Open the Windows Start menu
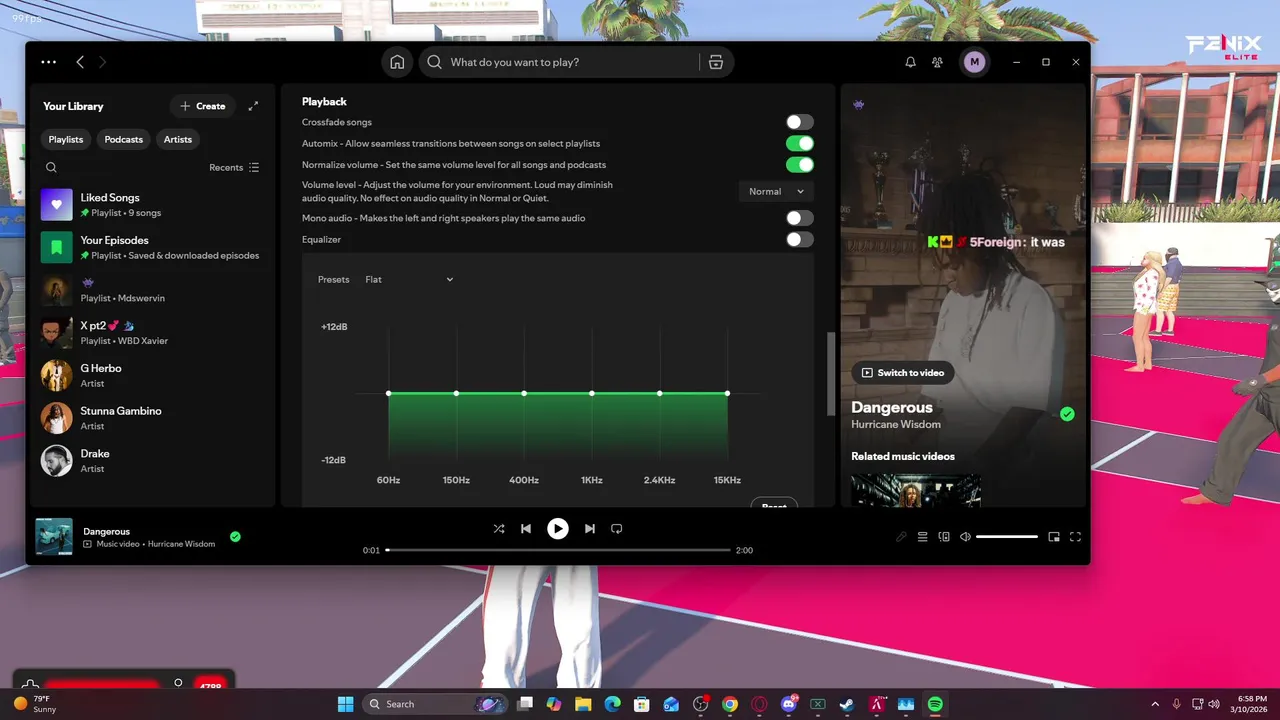This screenshot has width=1280, height=720. pyautogui.click(x=345, y=704)
